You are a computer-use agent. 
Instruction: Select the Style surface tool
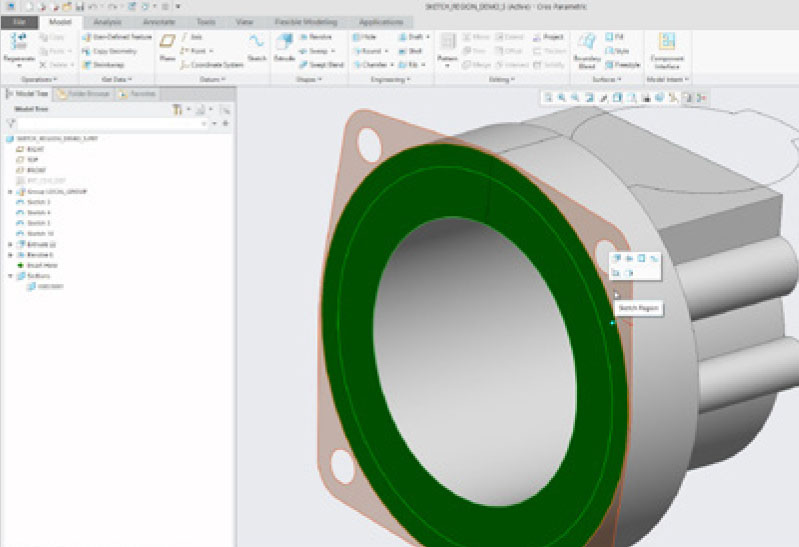[617, 51]
